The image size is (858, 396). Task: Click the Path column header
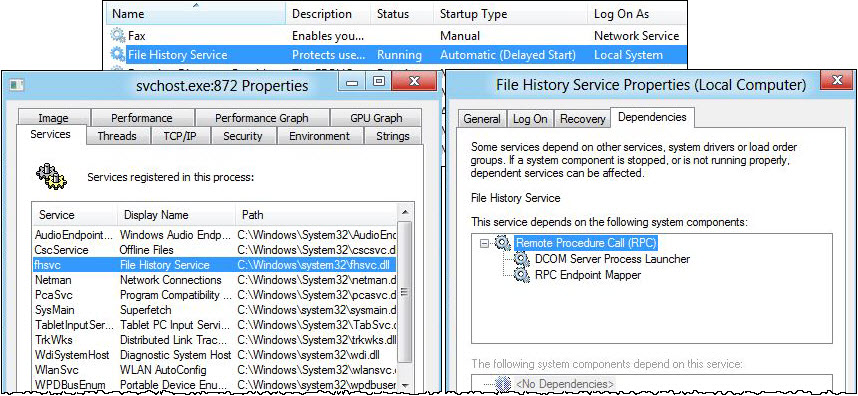(316, 215)
